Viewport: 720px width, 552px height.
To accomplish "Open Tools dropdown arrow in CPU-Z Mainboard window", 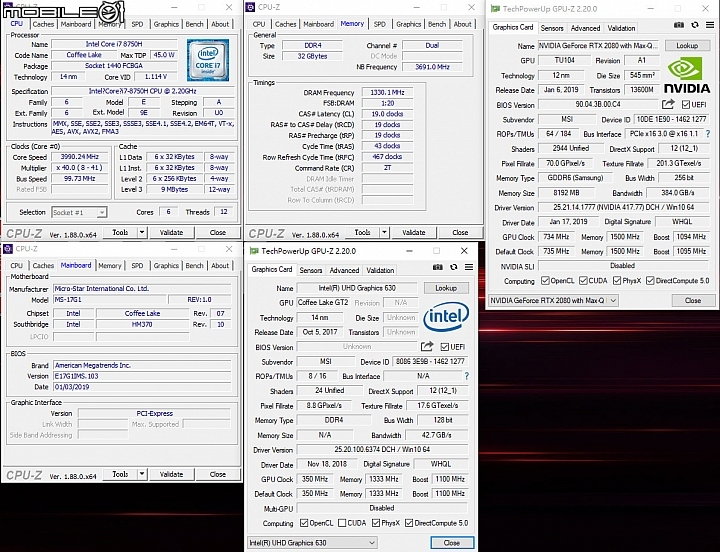I will pos(142,474).
